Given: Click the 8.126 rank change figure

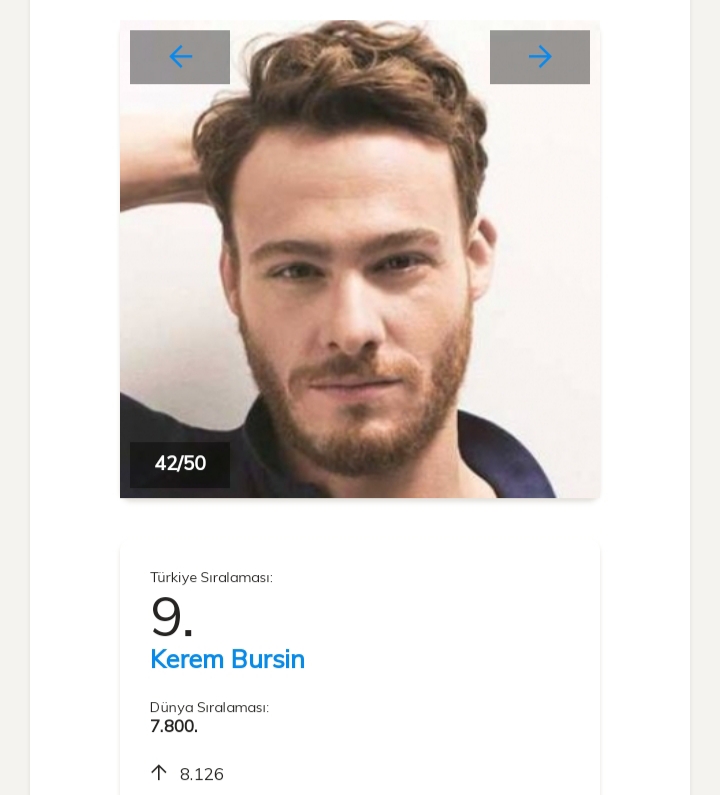Looking at the screenshot, I should coord(202,775).
